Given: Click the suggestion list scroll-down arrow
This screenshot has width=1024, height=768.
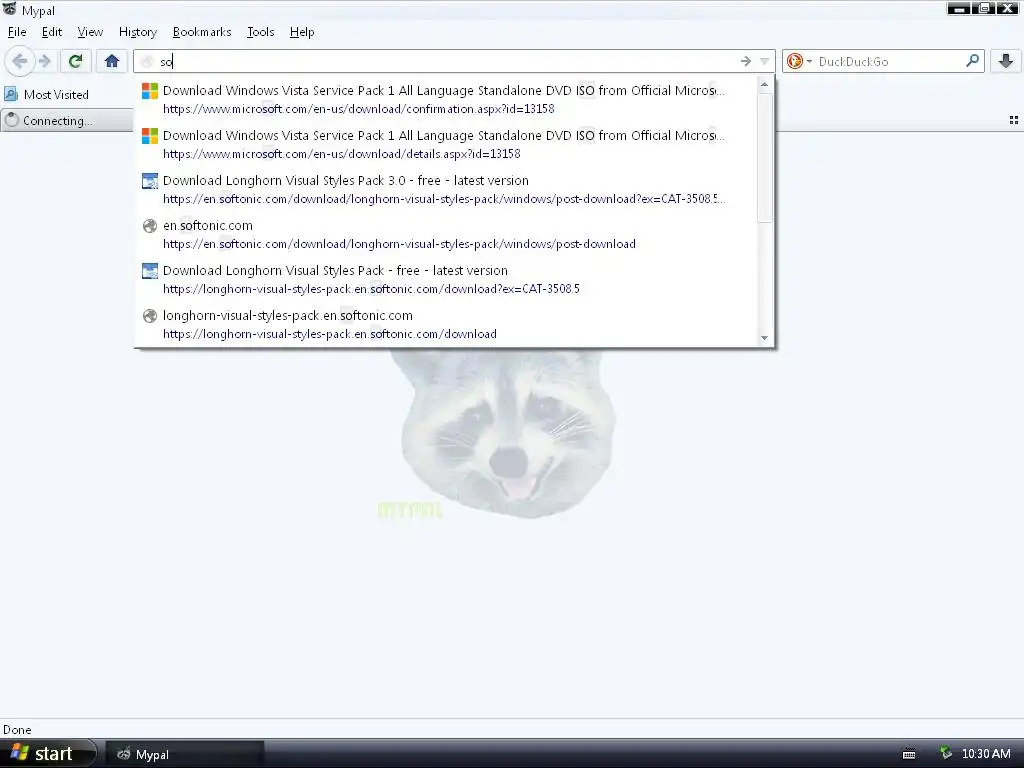Looking at the screenshot, I should [764, 338].
